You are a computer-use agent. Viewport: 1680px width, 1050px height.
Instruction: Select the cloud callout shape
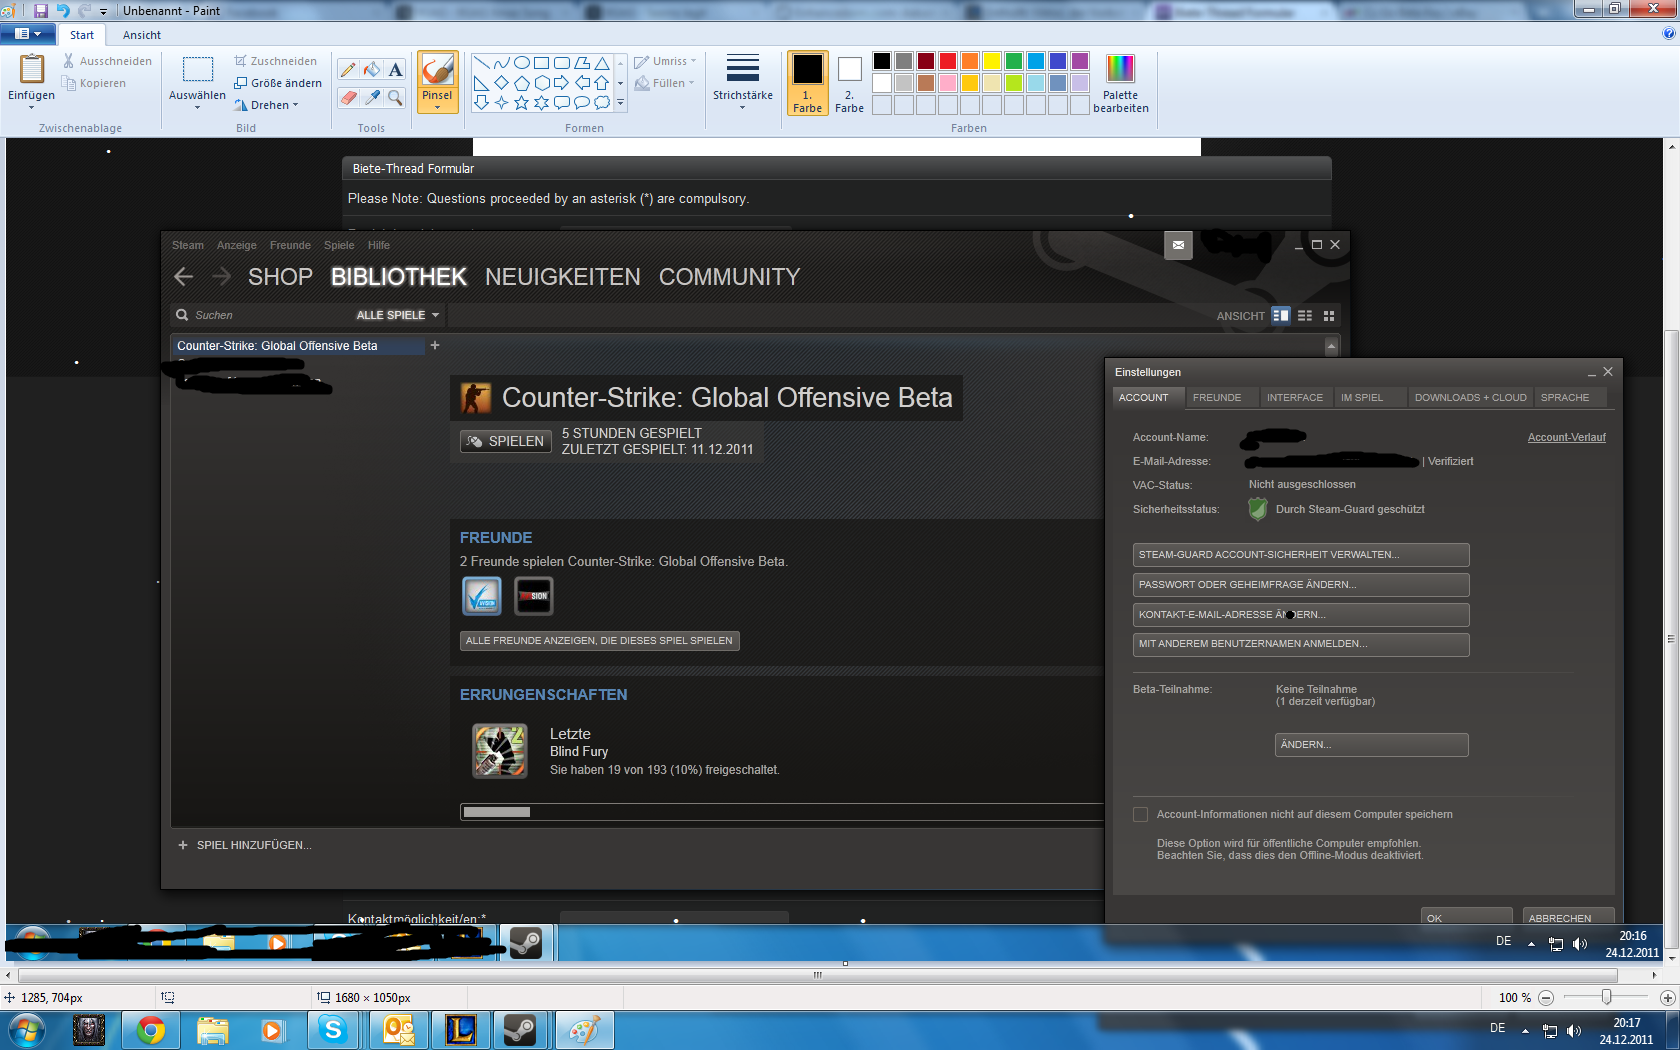pos(601,103)
